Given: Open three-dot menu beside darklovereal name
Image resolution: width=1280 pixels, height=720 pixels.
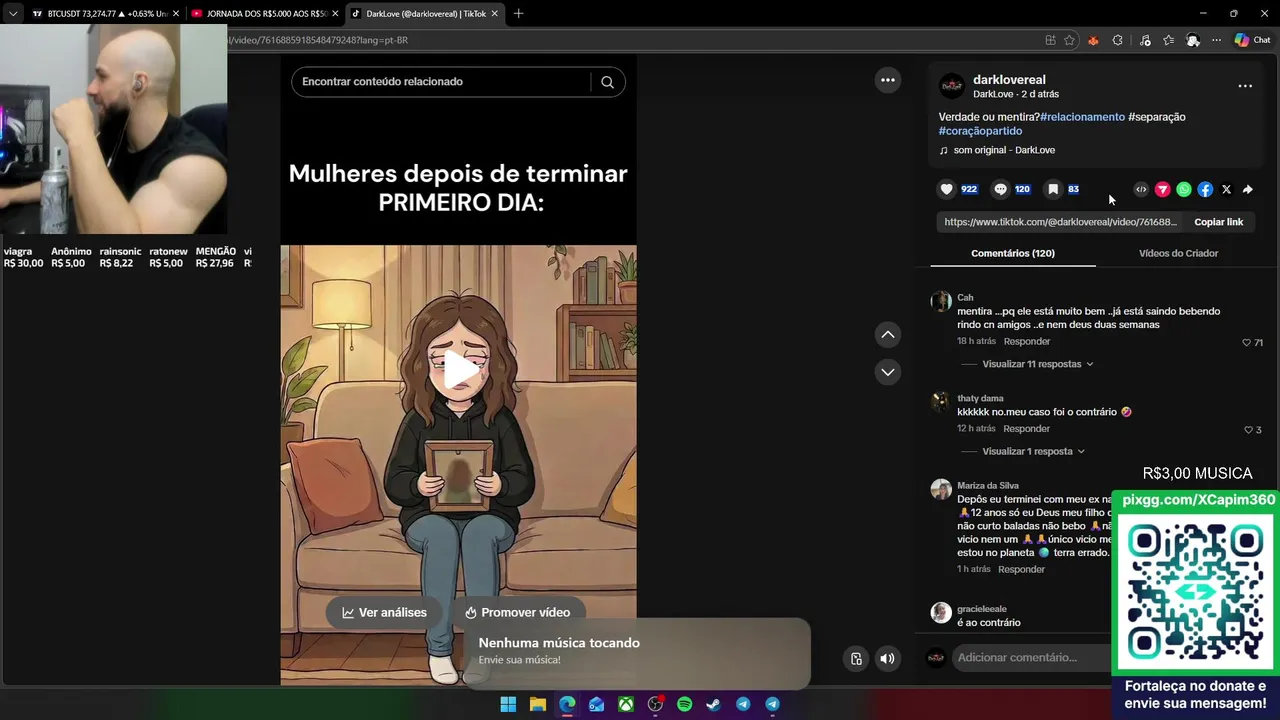Looking at the screenshot, I should click(1245, 86).
